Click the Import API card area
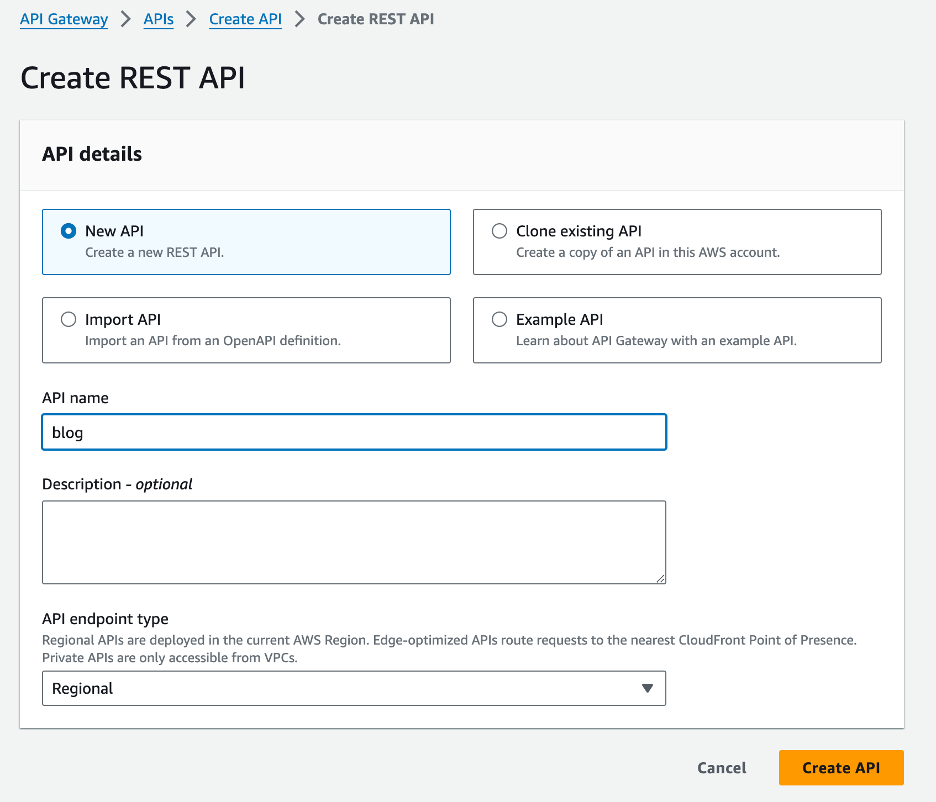The width and height of the screenshot is (936, 802). (246, 329)
